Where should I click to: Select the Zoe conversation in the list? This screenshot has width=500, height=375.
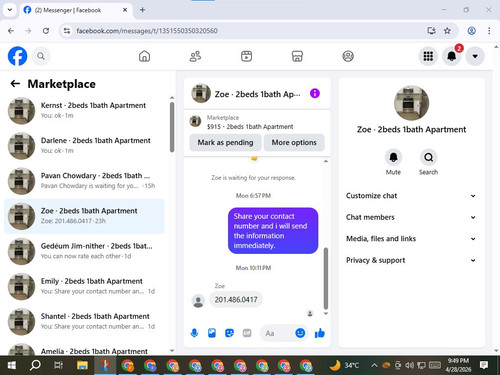(84, 216)
